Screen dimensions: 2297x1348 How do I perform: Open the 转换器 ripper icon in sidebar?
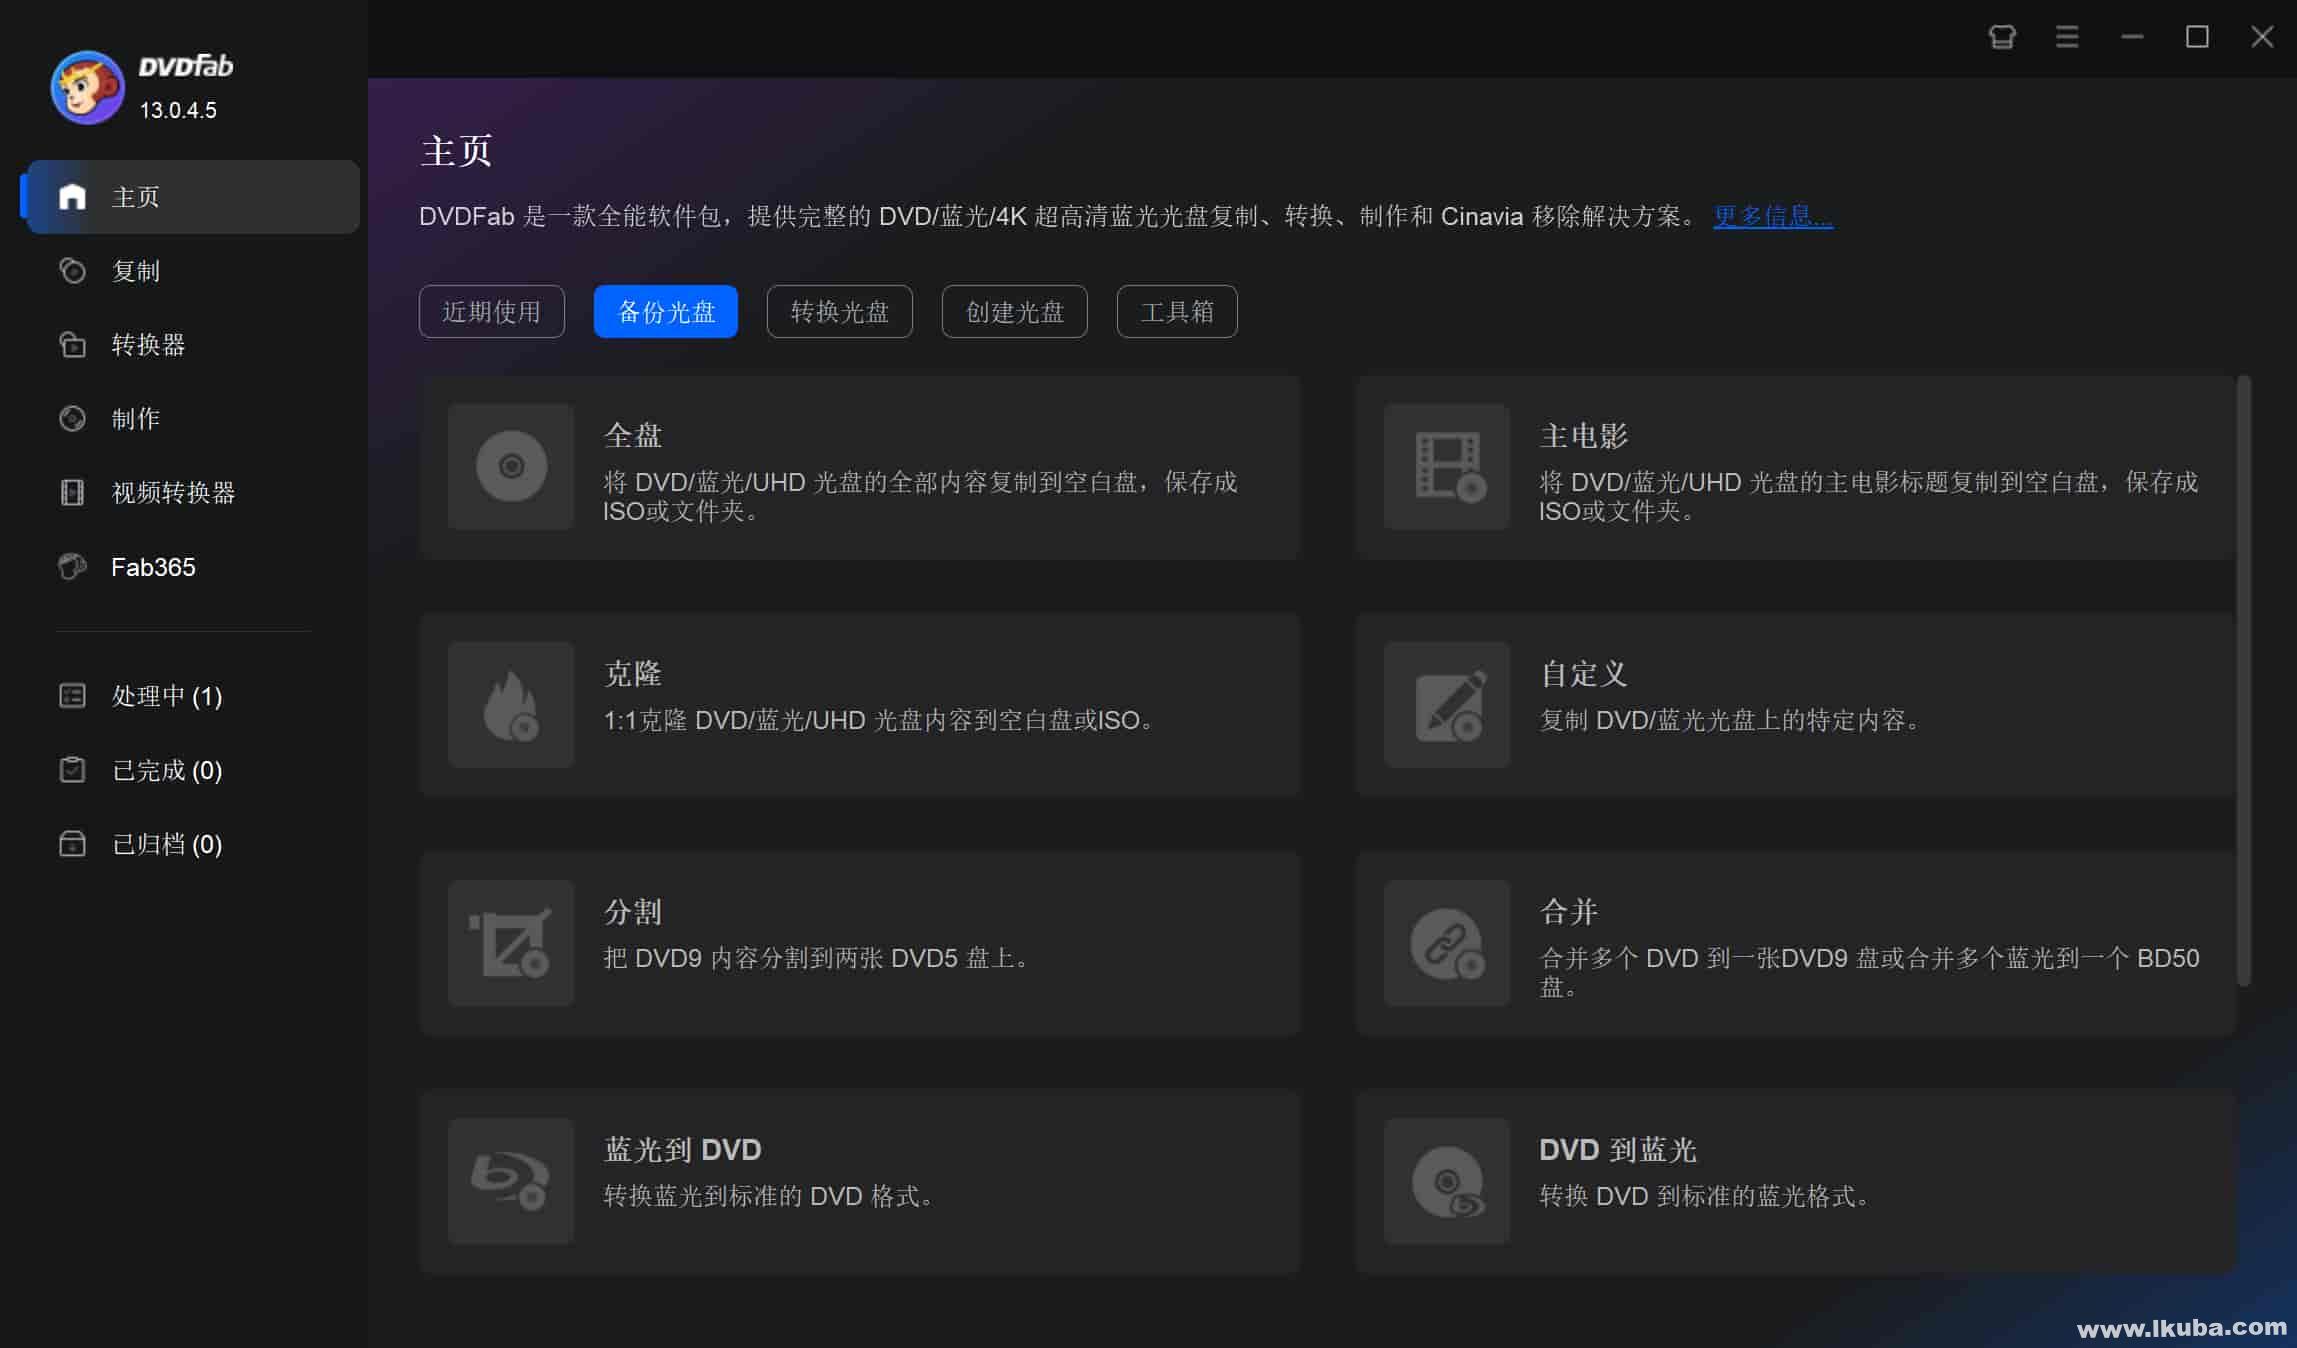pos(72,345)
